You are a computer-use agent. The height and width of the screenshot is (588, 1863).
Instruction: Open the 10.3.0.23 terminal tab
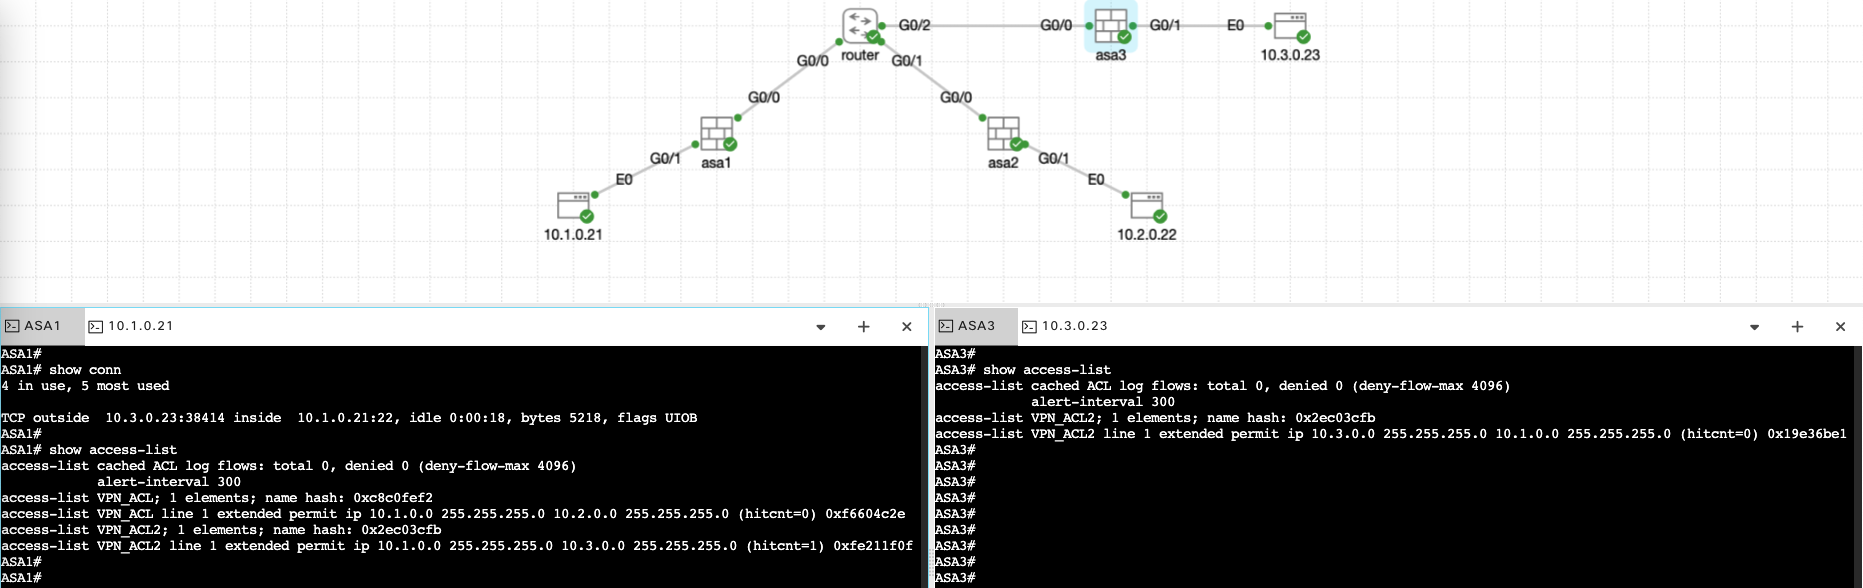pos(1065,326)
